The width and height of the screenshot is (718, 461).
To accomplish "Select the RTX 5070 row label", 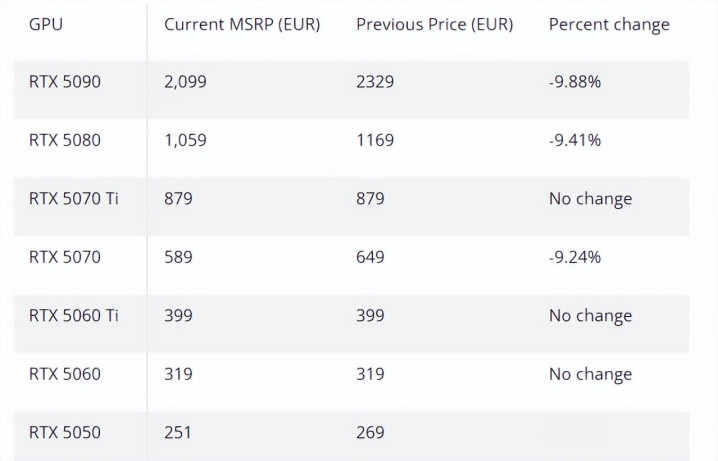I will point(65,257).
